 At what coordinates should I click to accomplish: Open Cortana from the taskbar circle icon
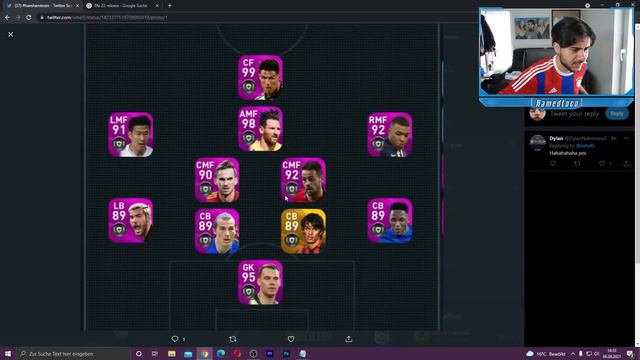point(139,353)
